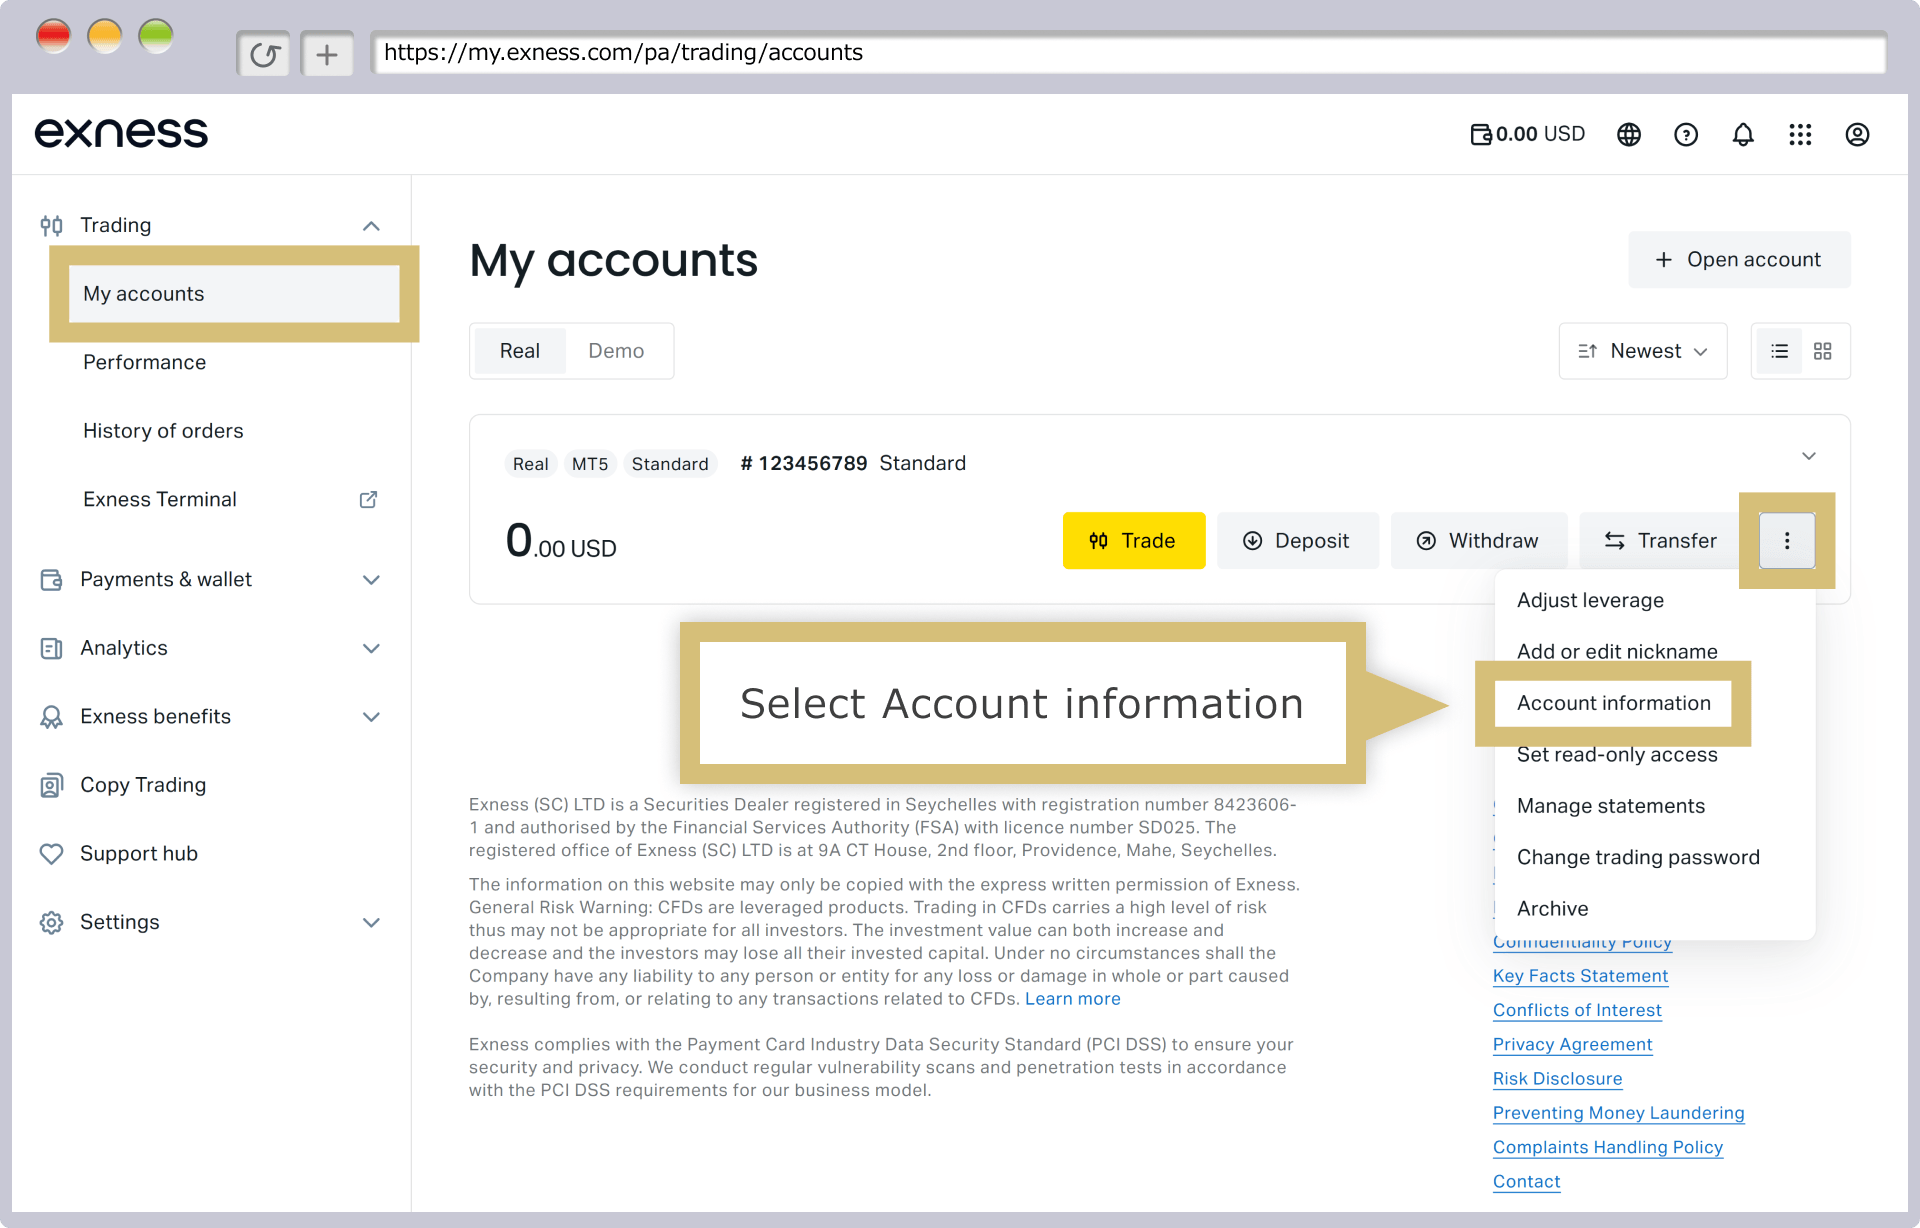Click the 0.00 USD account balance
The width and height of the screenshot is (1920, 1228).
coord(561,541)
